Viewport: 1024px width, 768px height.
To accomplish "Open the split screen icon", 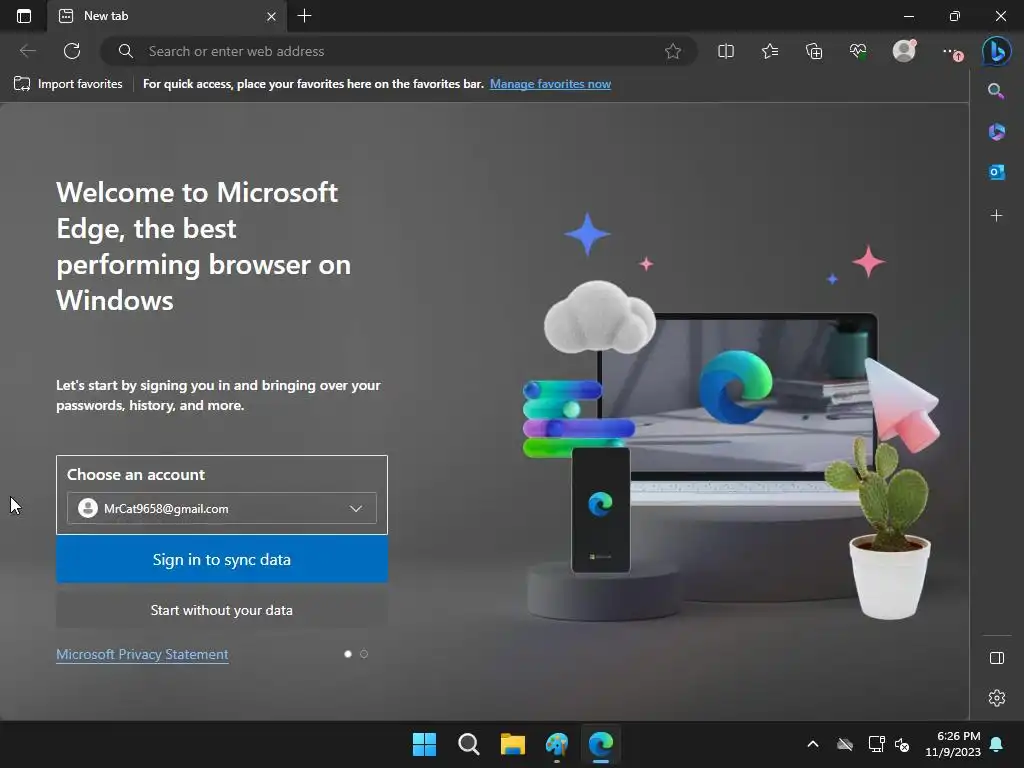I will (726, 51).
